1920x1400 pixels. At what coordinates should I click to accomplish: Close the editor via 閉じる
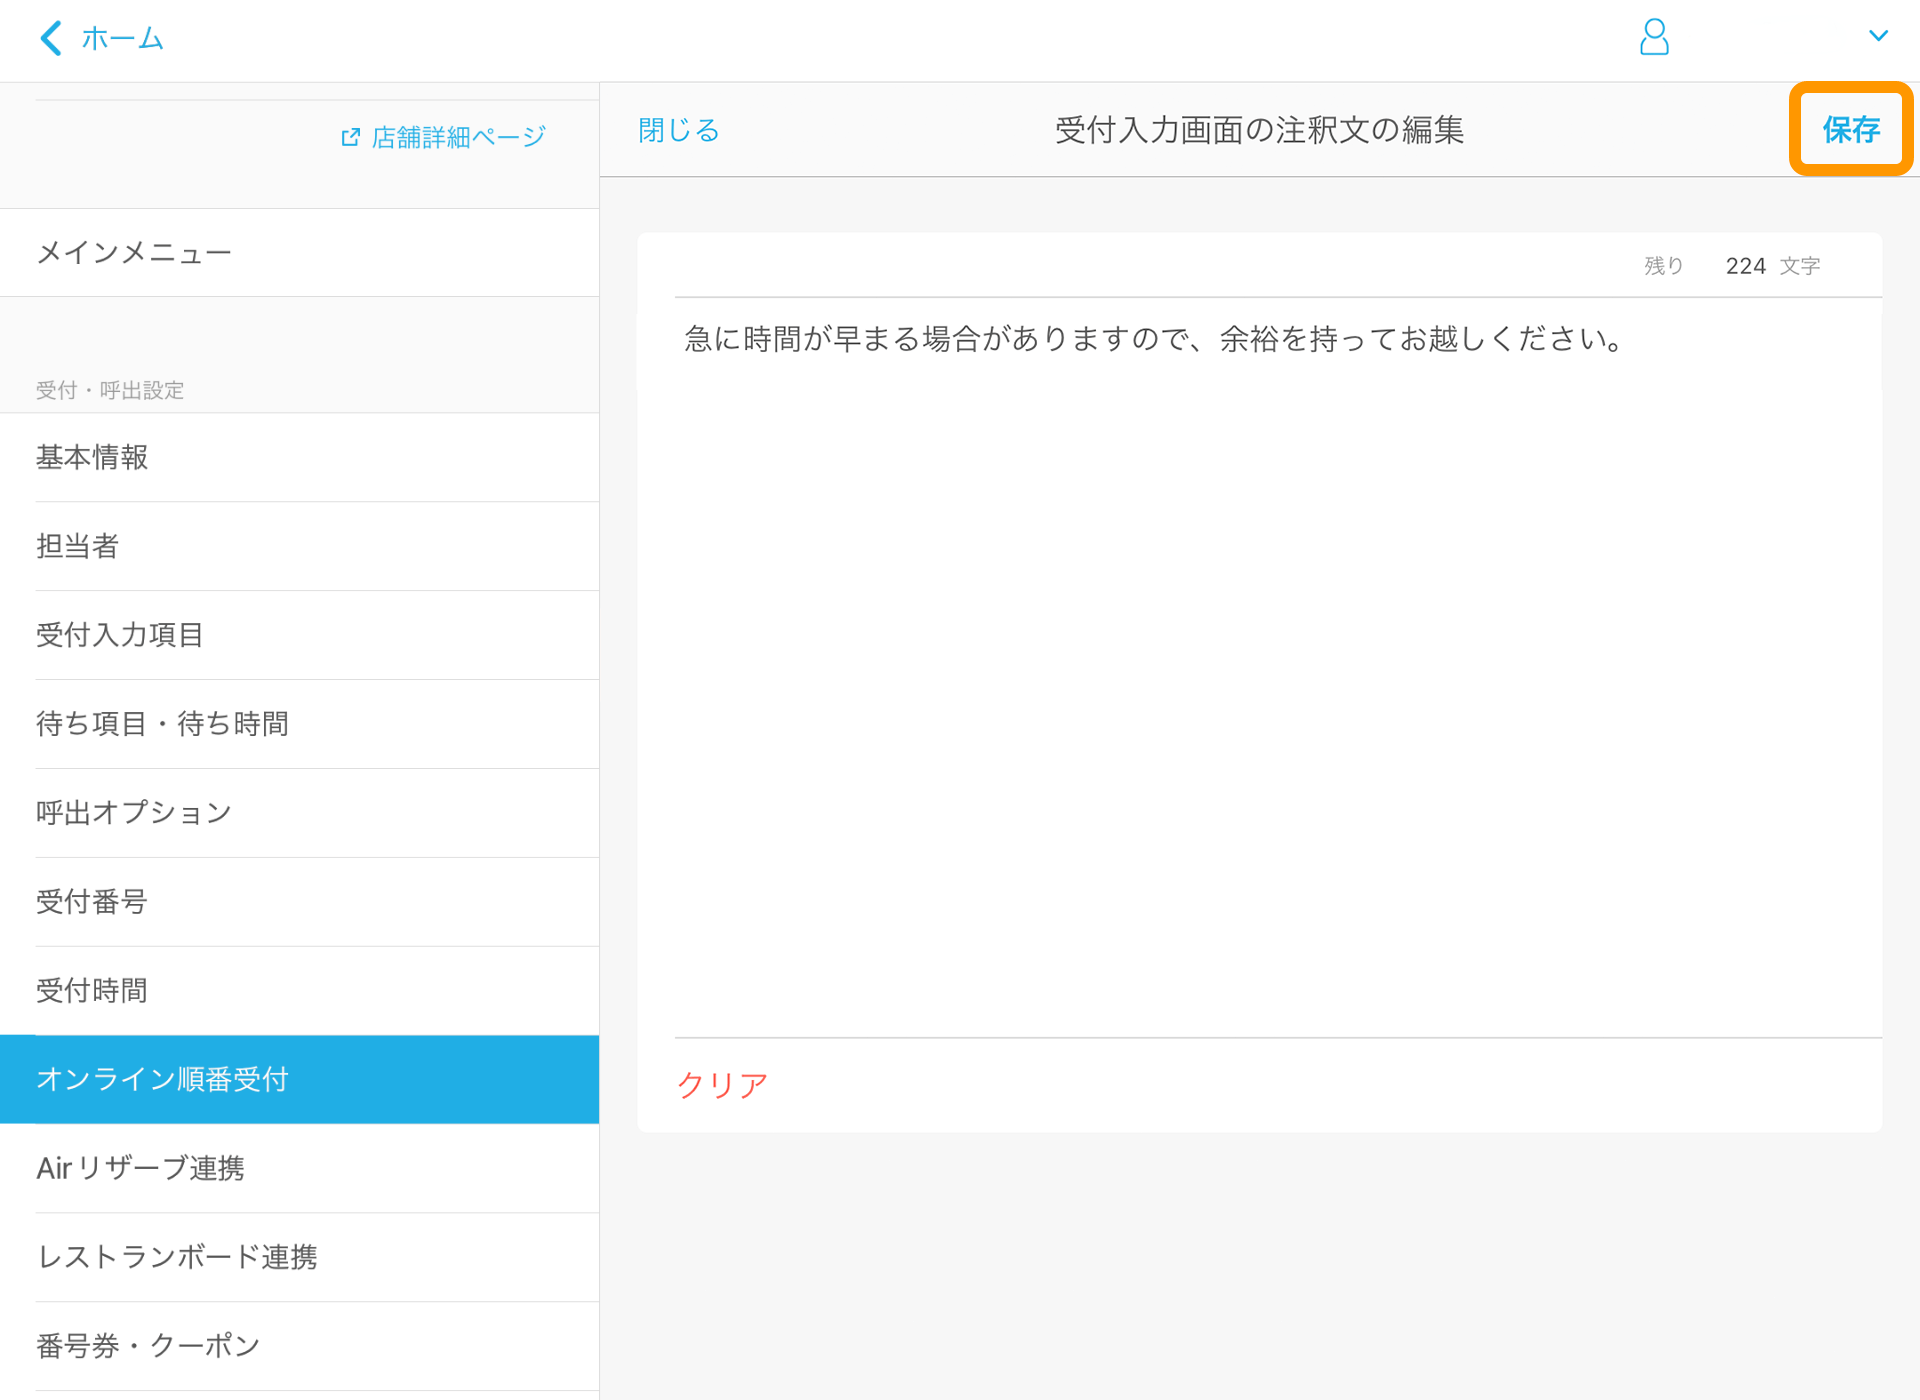(677, 129)
